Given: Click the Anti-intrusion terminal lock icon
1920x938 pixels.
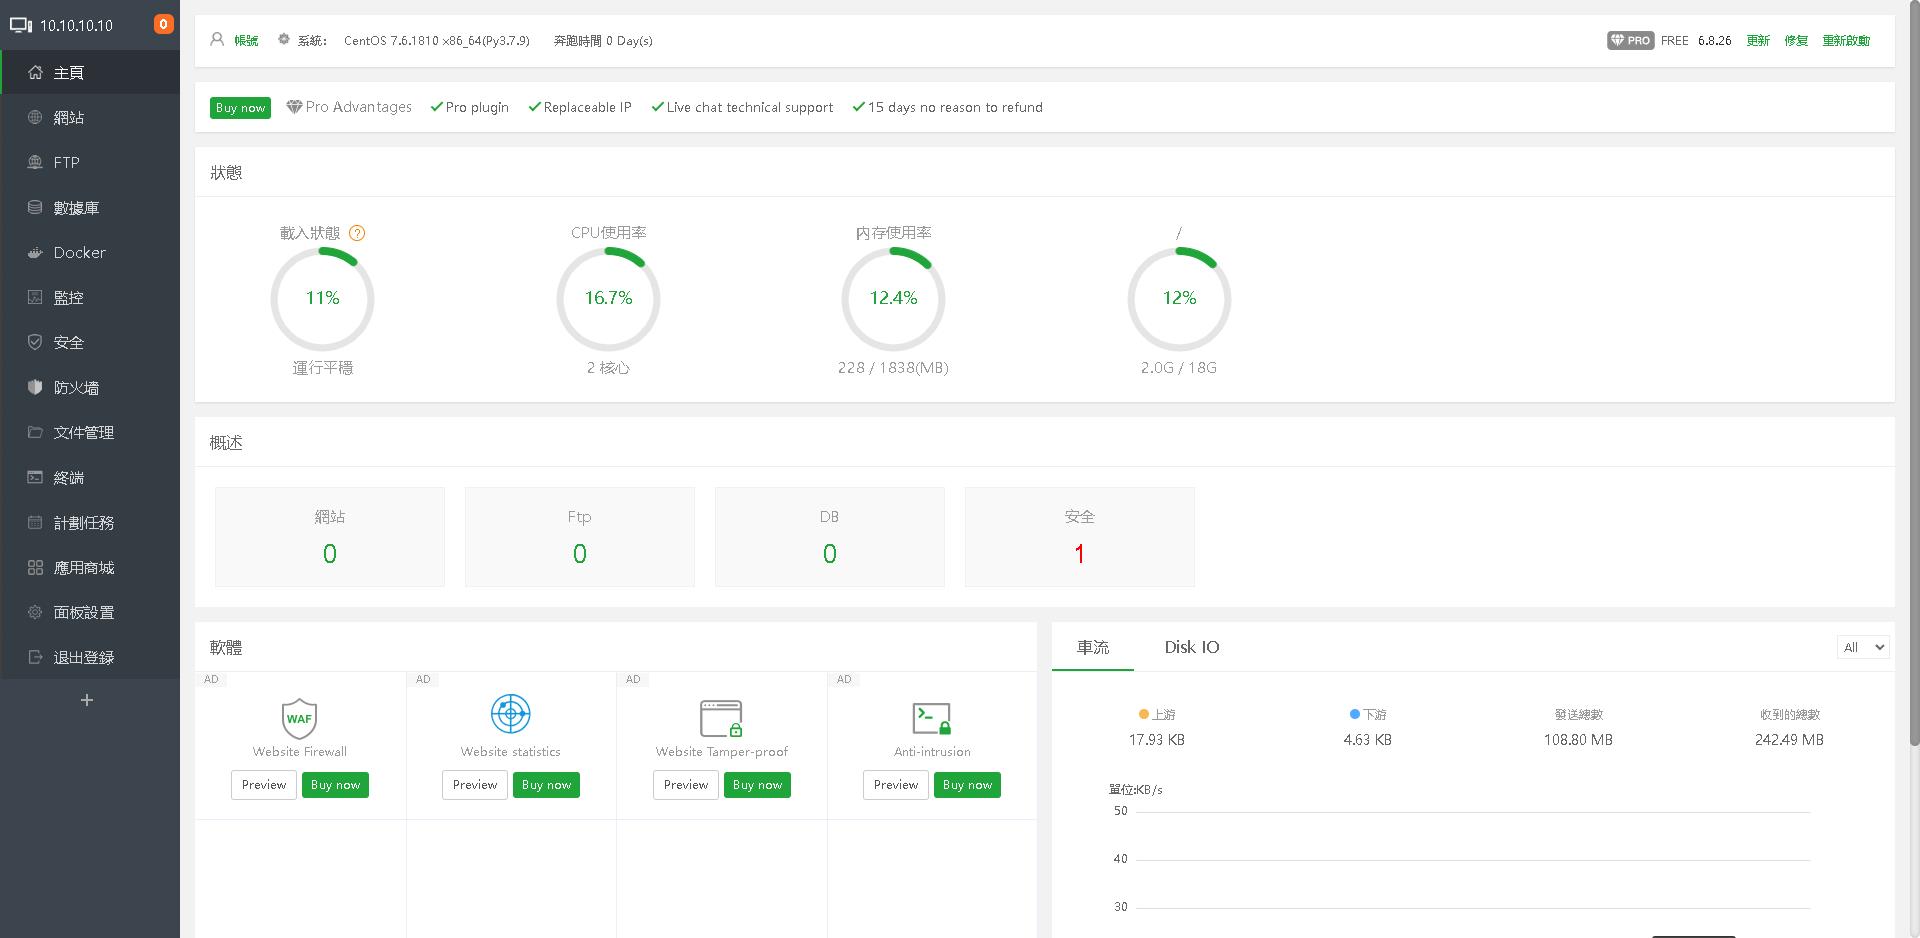Looking at the screenshot, I should (x=932, y=718).
